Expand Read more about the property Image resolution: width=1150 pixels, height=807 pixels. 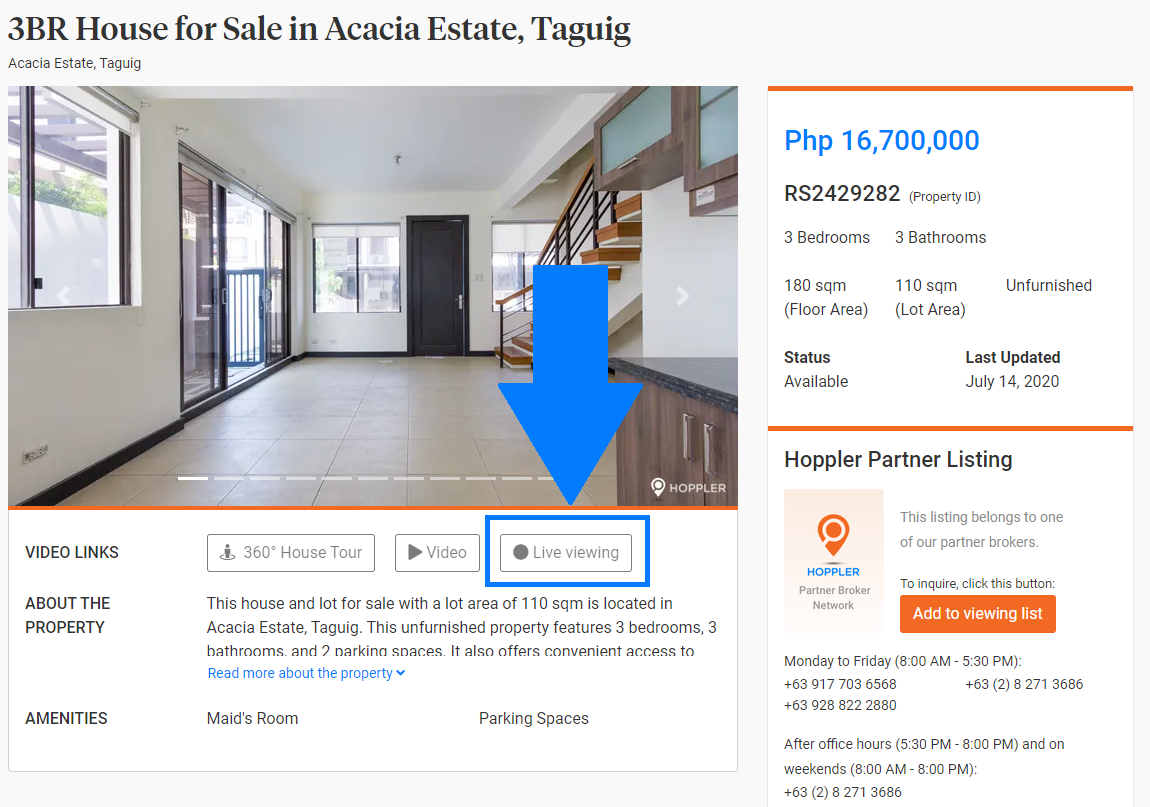click(x=306, y=673)
